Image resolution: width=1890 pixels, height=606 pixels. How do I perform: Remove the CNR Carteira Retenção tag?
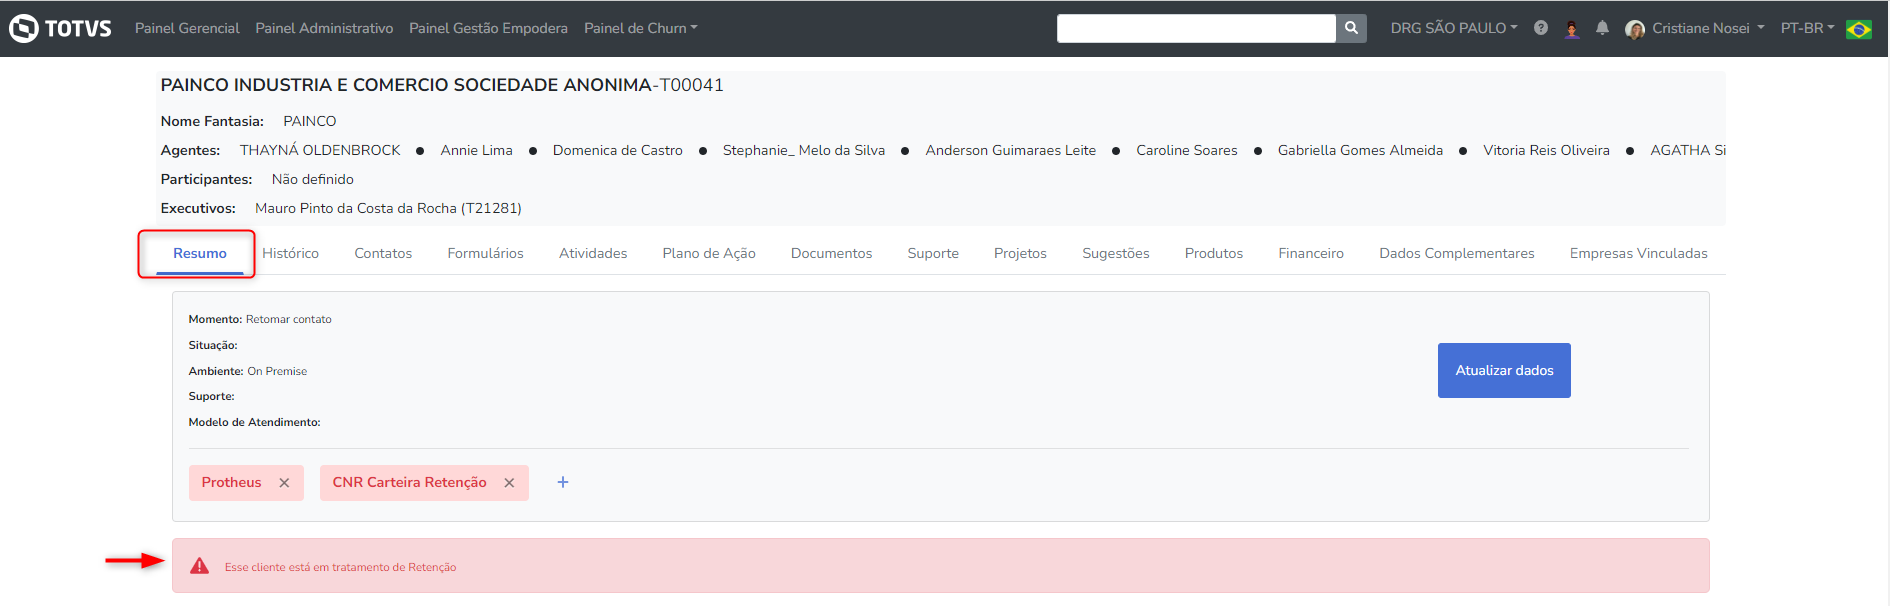(509, 483)
